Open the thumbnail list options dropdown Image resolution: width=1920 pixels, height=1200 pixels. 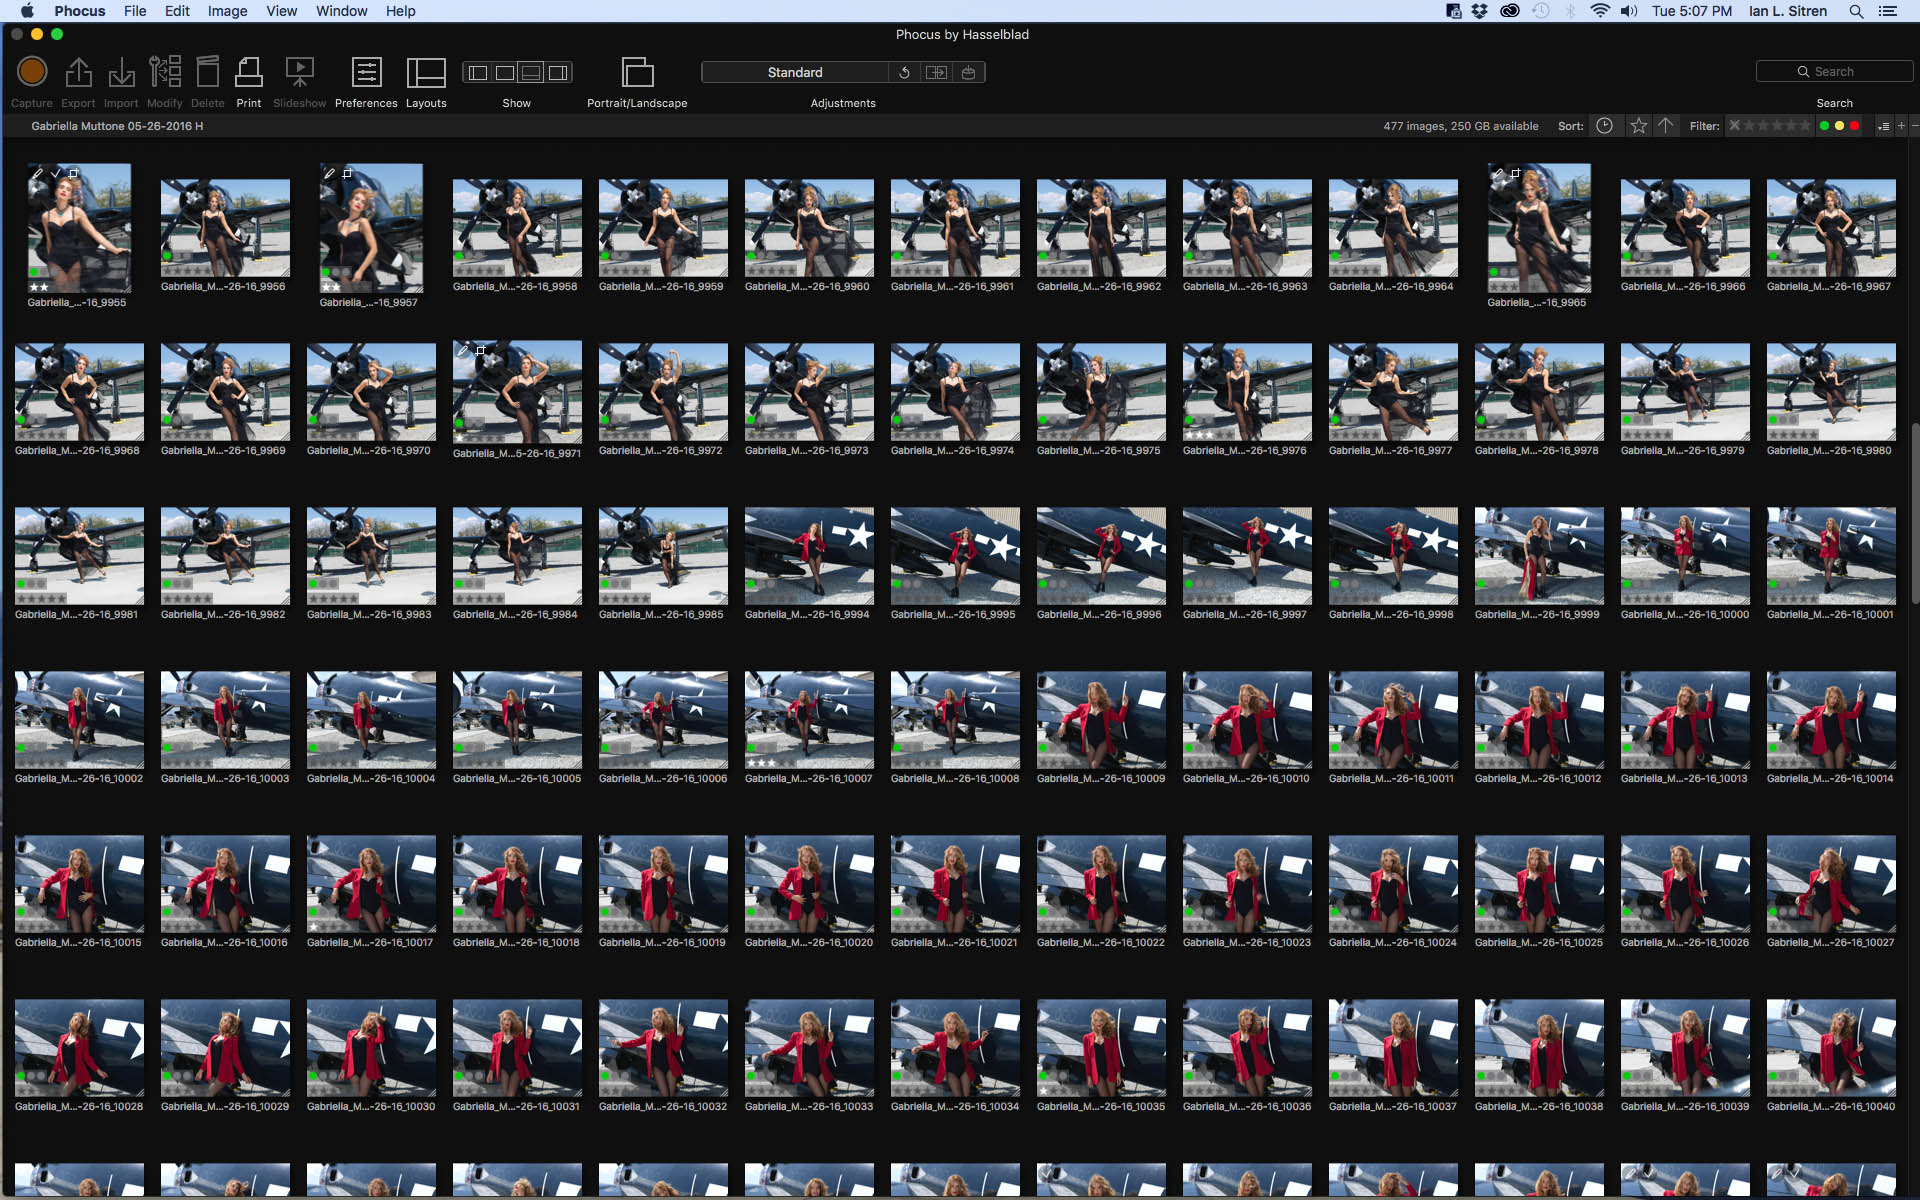pos(1883,126)
